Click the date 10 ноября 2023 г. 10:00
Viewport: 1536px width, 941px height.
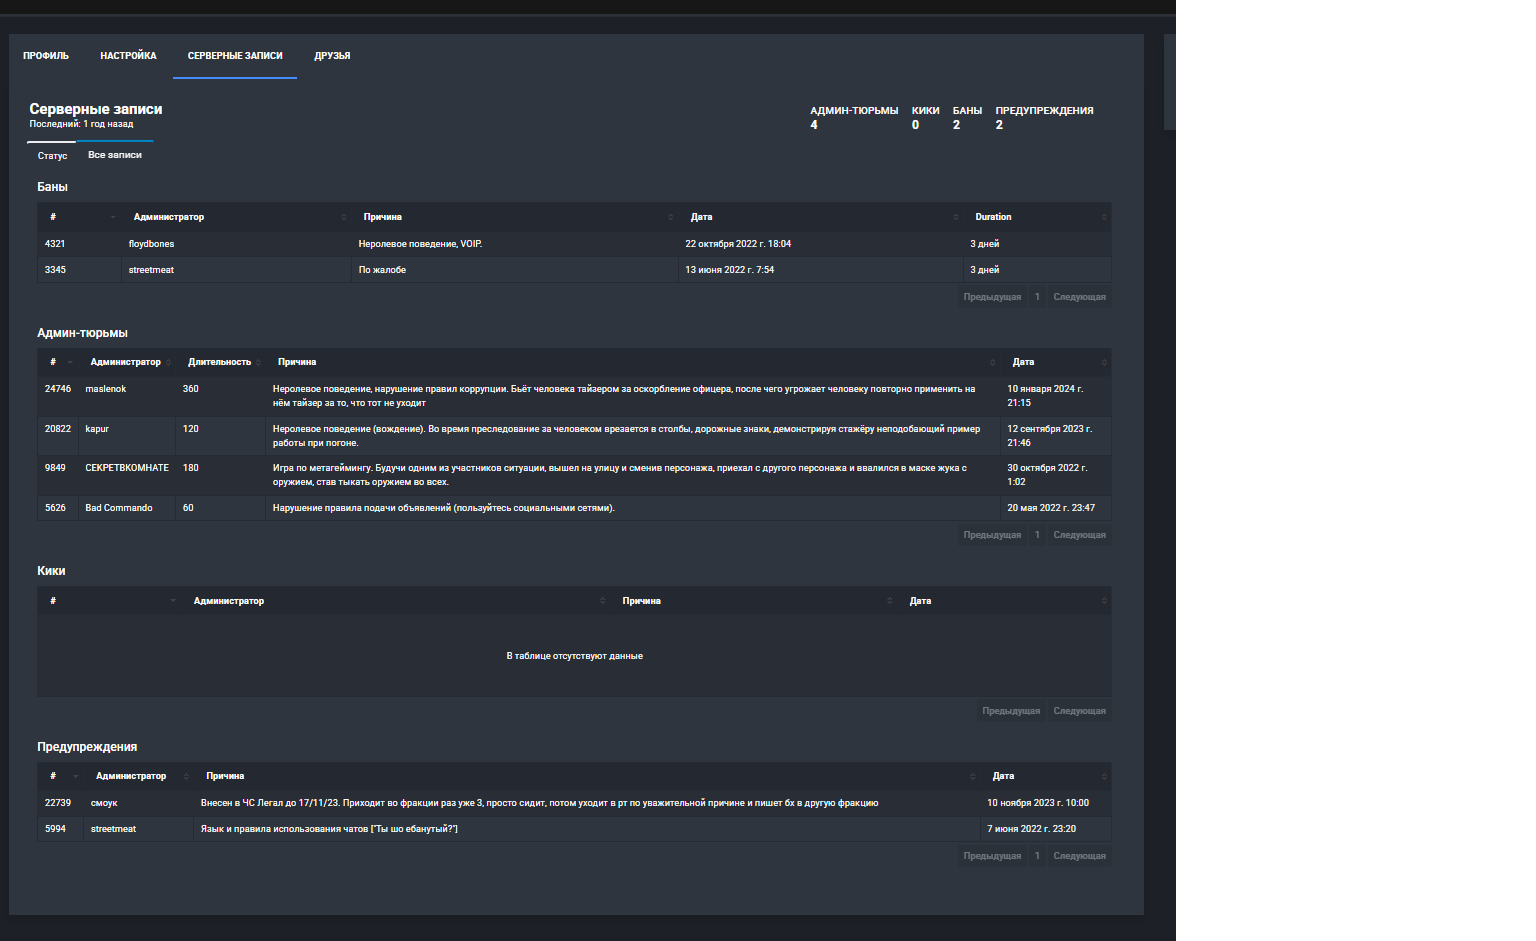pos(1038,803)
